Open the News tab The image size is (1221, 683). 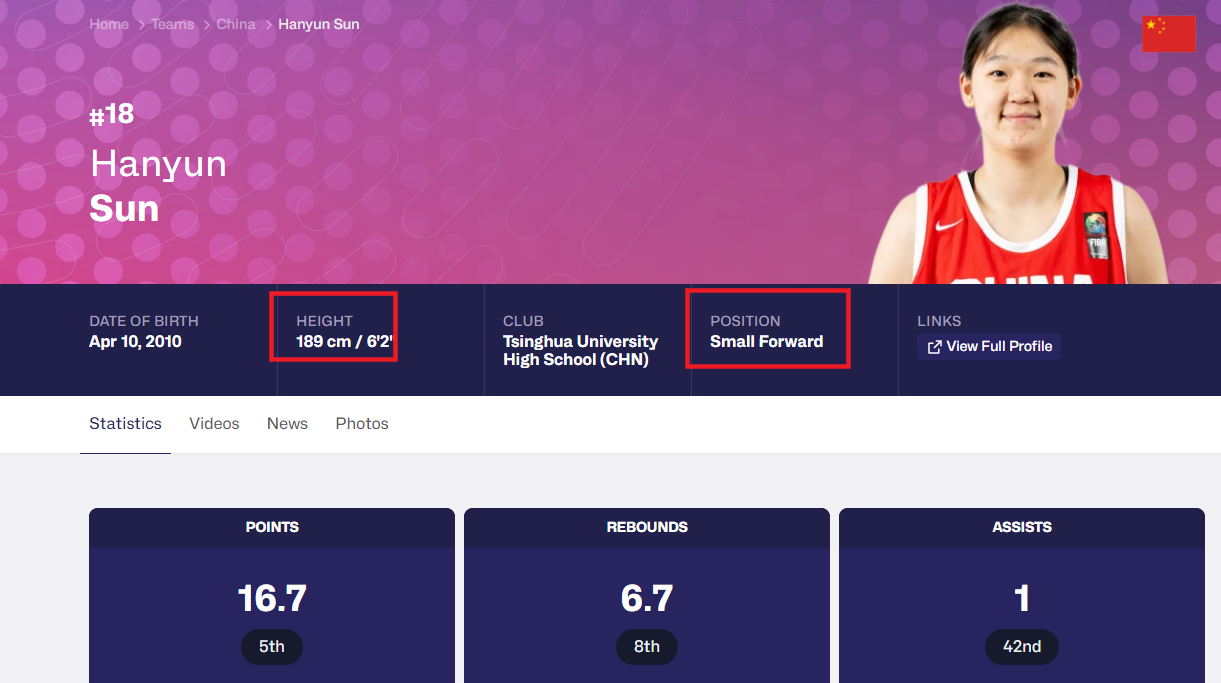pos(287,424)
